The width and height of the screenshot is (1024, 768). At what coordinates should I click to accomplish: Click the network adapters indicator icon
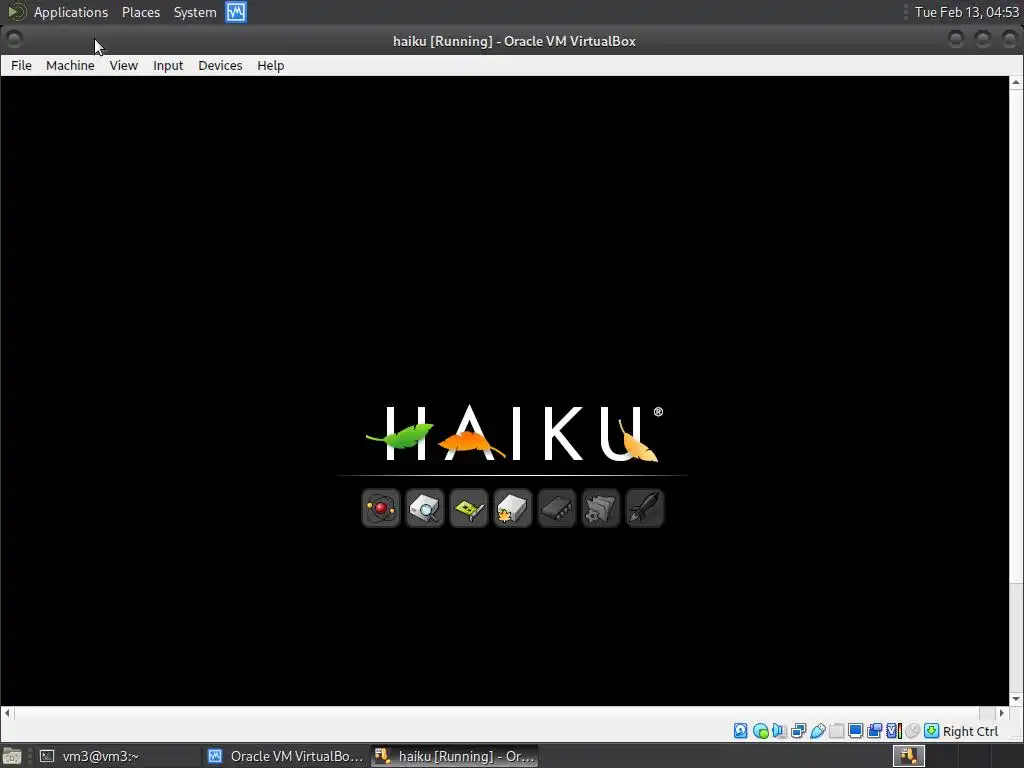(798, 731)
